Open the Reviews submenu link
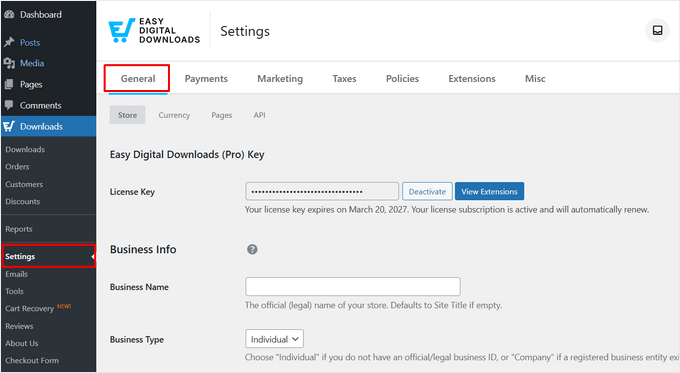 (x=19, y=326)
